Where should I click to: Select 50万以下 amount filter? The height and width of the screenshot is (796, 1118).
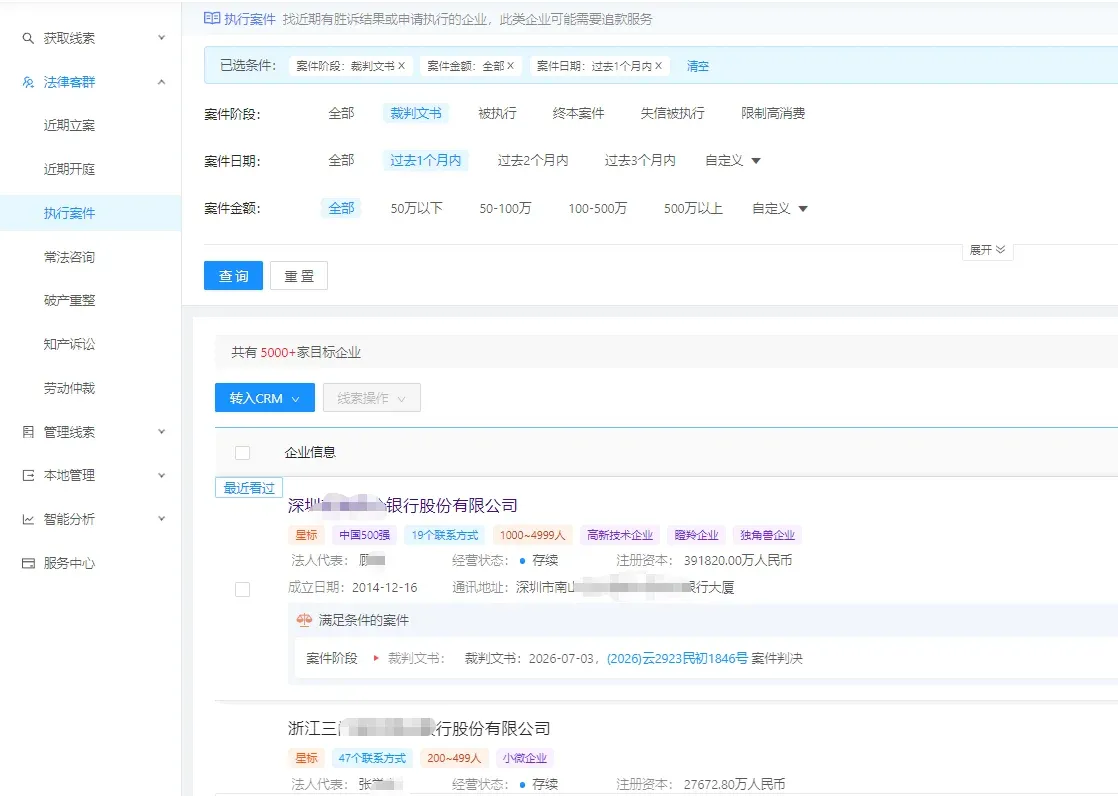[x=416, y=208]
